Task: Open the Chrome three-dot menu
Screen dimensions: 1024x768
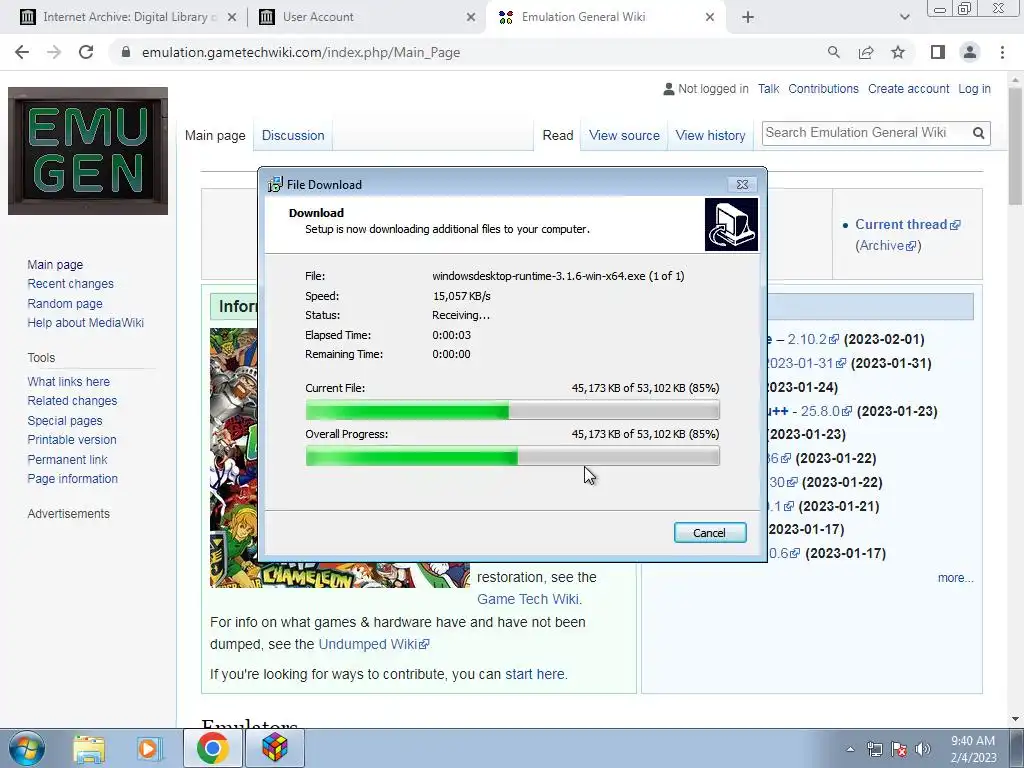Action: click(1002, 52)
